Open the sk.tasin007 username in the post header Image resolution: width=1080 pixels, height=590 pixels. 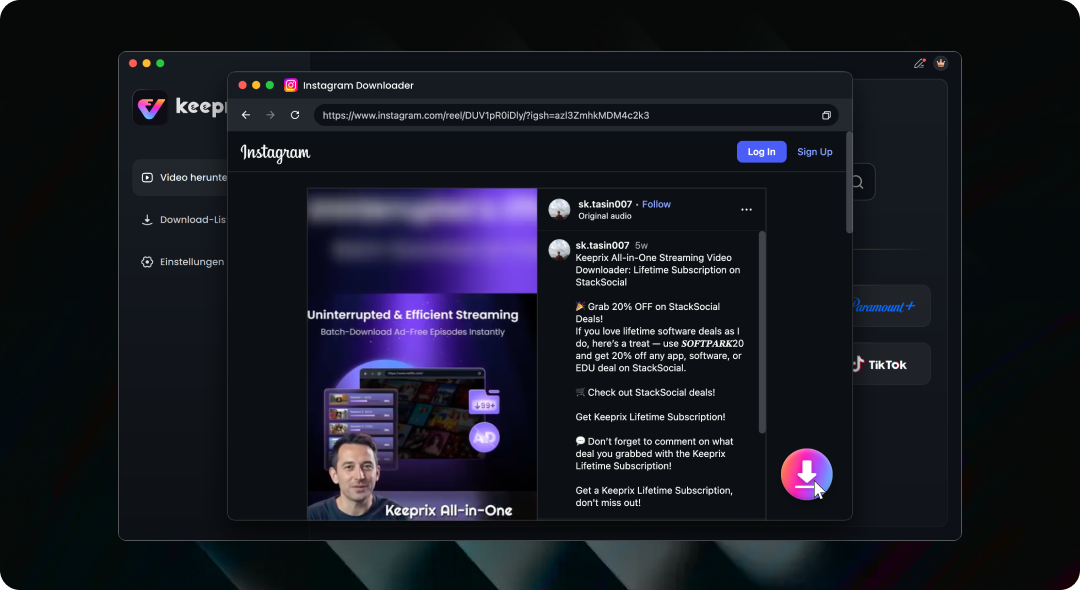tap(605, 204)
